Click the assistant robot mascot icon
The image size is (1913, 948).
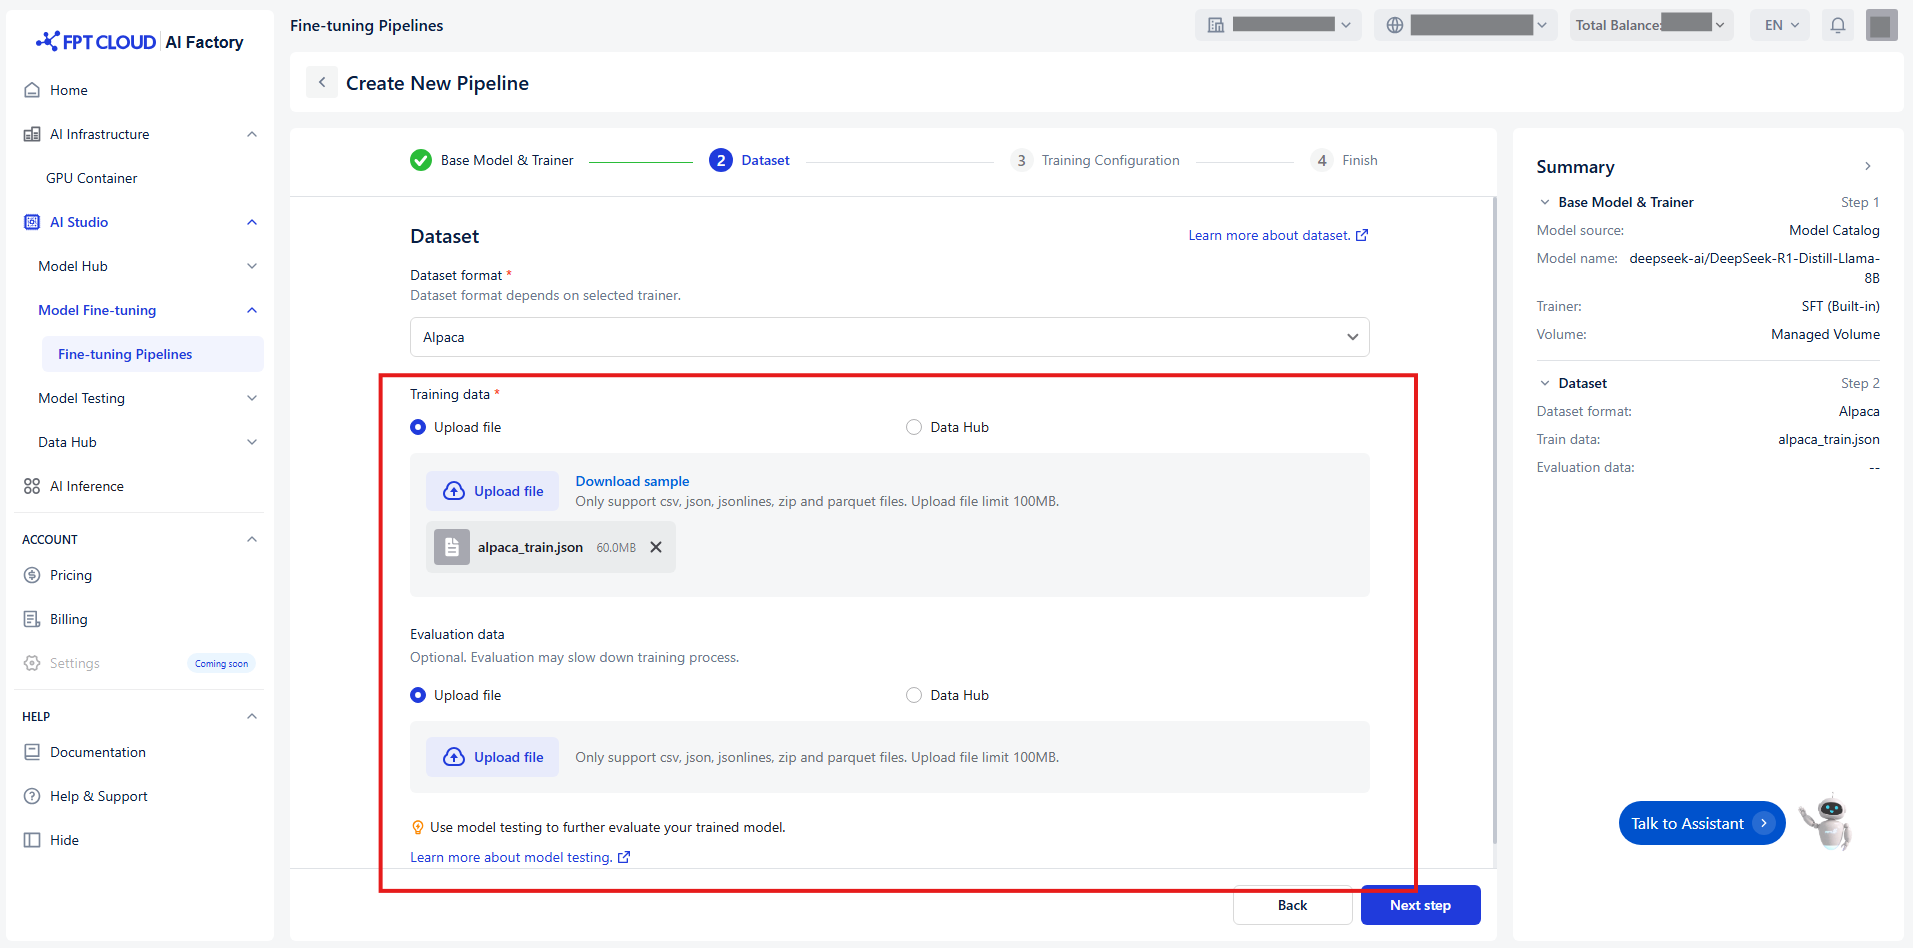[1827, 822]
